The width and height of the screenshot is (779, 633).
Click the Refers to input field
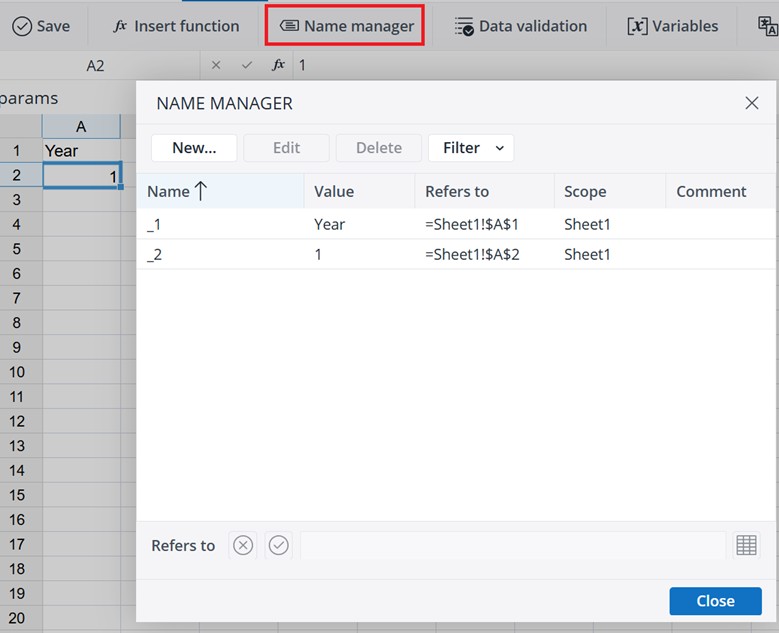(x=512, y=545)
